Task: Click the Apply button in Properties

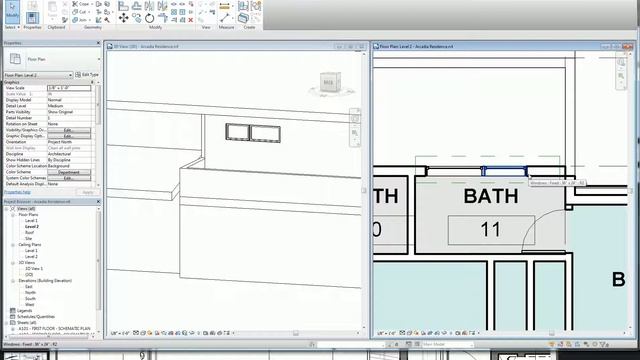Action: coord(88,192)
